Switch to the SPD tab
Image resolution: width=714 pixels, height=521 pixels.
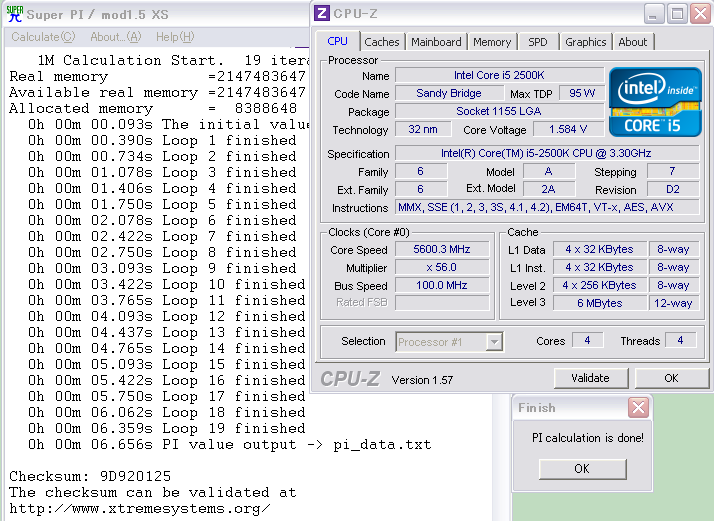pyautogui.click(x=538, y=42)
